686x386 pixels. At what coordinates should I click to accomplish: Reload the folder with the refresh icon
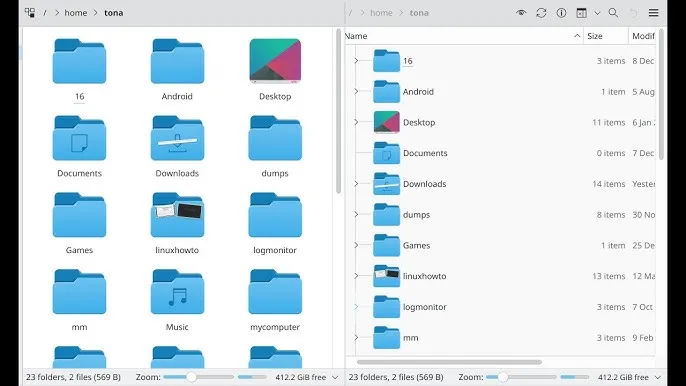click(x=541, y=13)
